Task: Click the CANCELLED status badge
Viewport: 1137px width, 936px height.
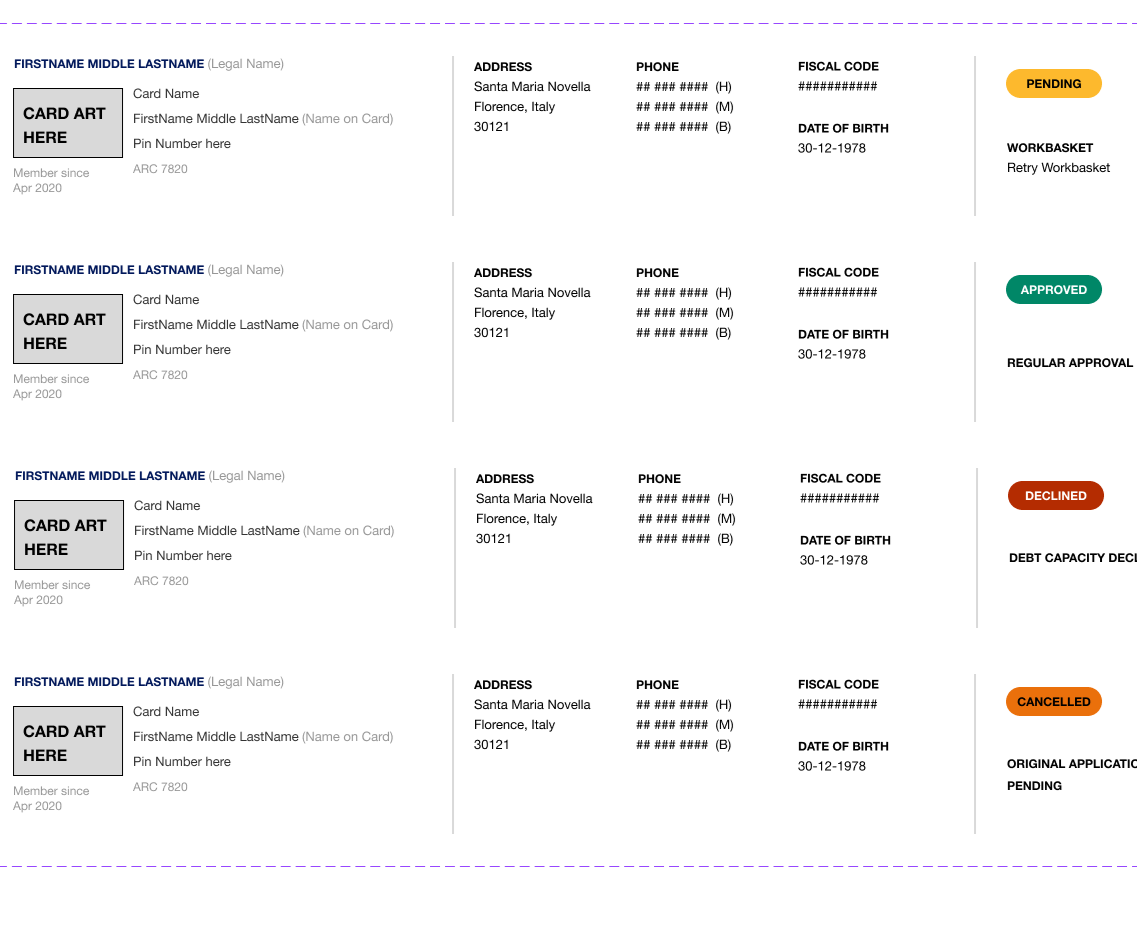Action: [1053, 701]
